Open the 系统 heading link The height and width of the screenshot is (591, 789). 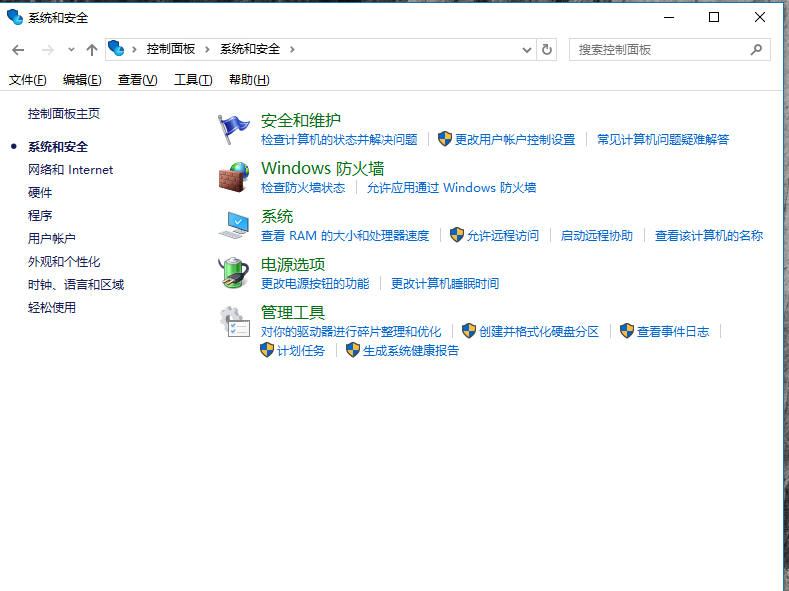point(277,216)
